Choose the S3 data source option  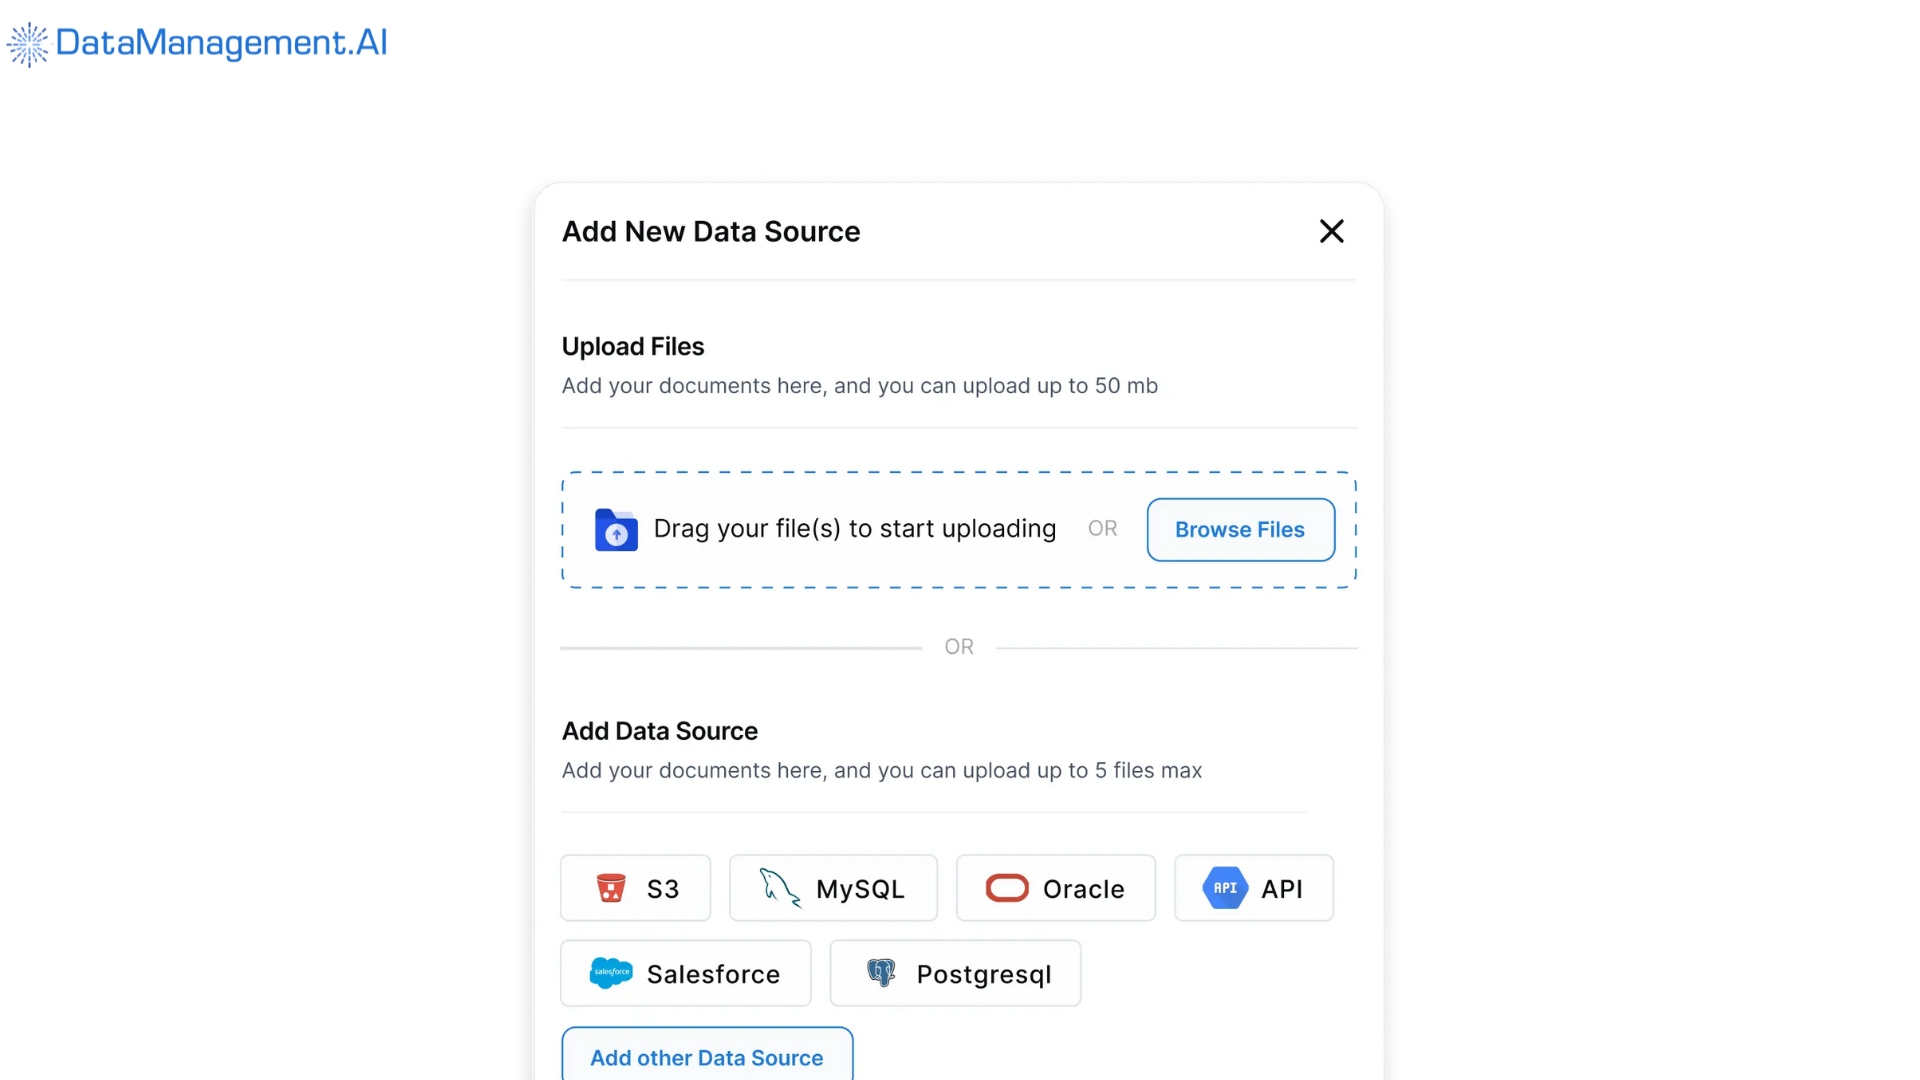tap(635, 888)
